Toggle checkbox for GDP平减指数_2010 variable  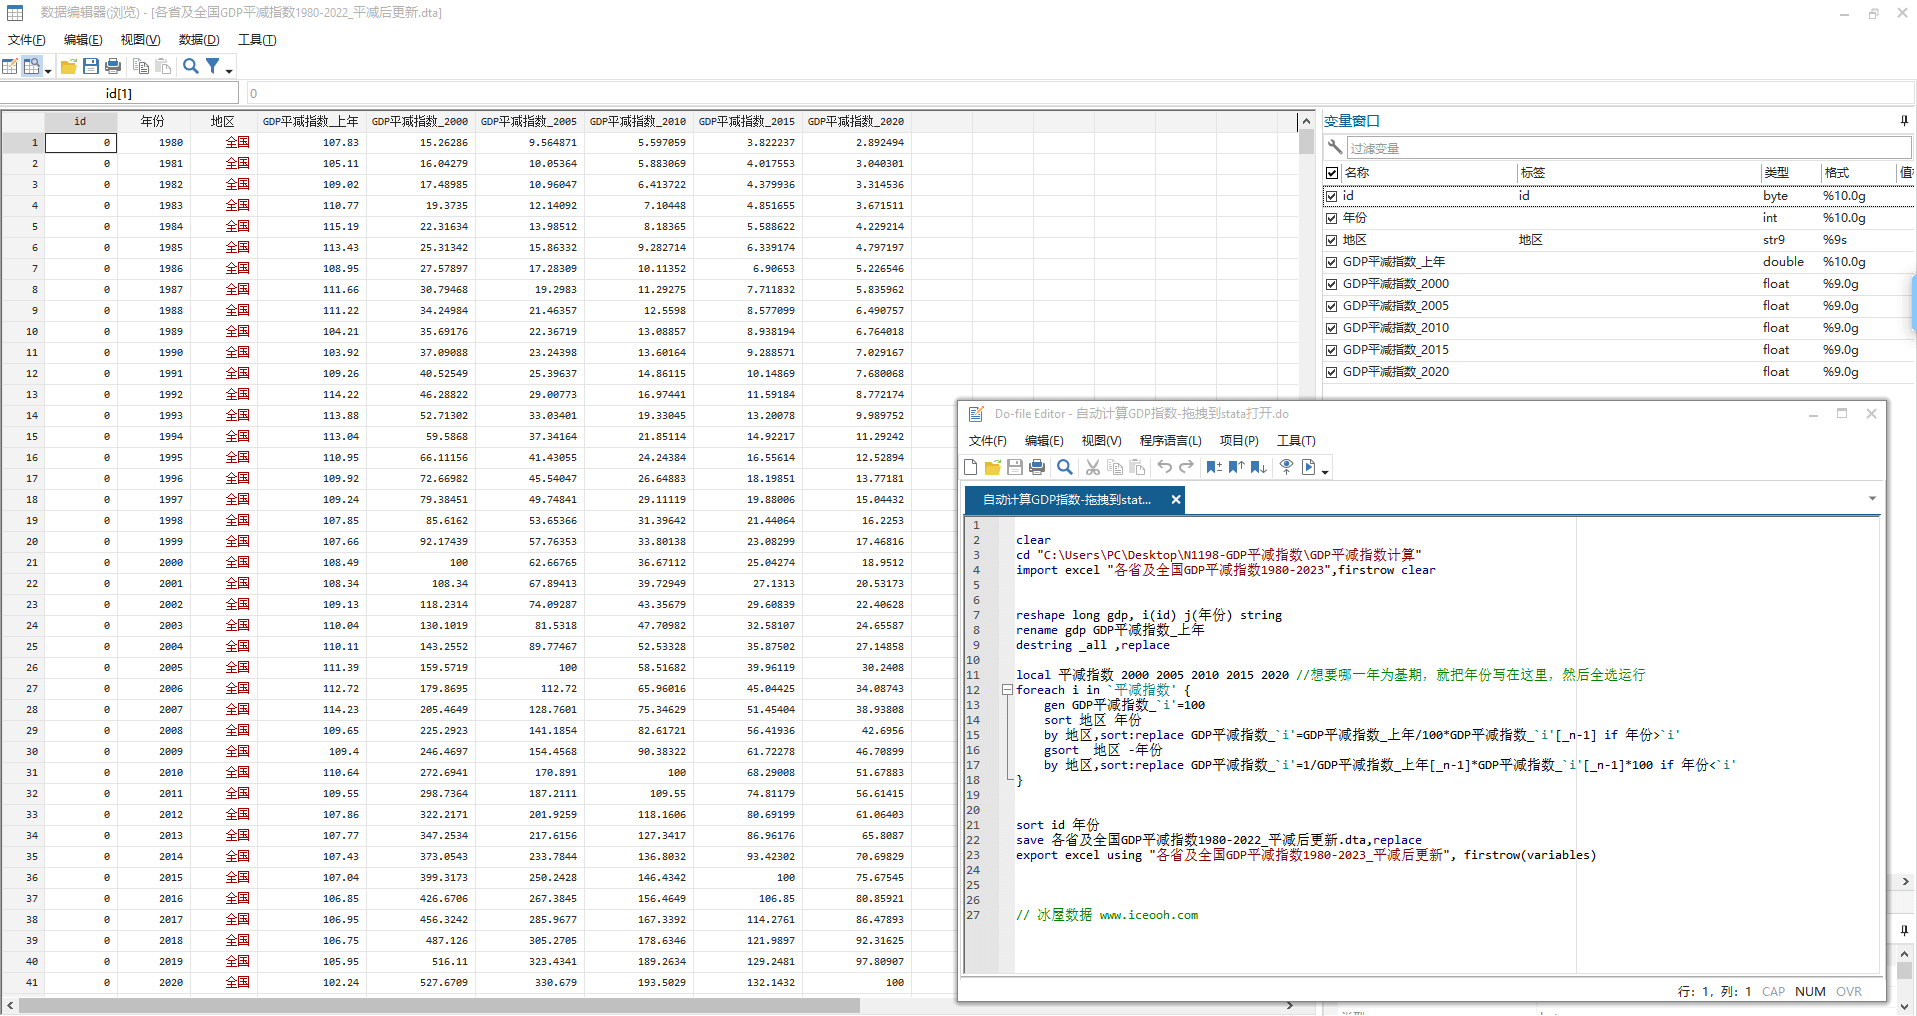click(1332, 328)
